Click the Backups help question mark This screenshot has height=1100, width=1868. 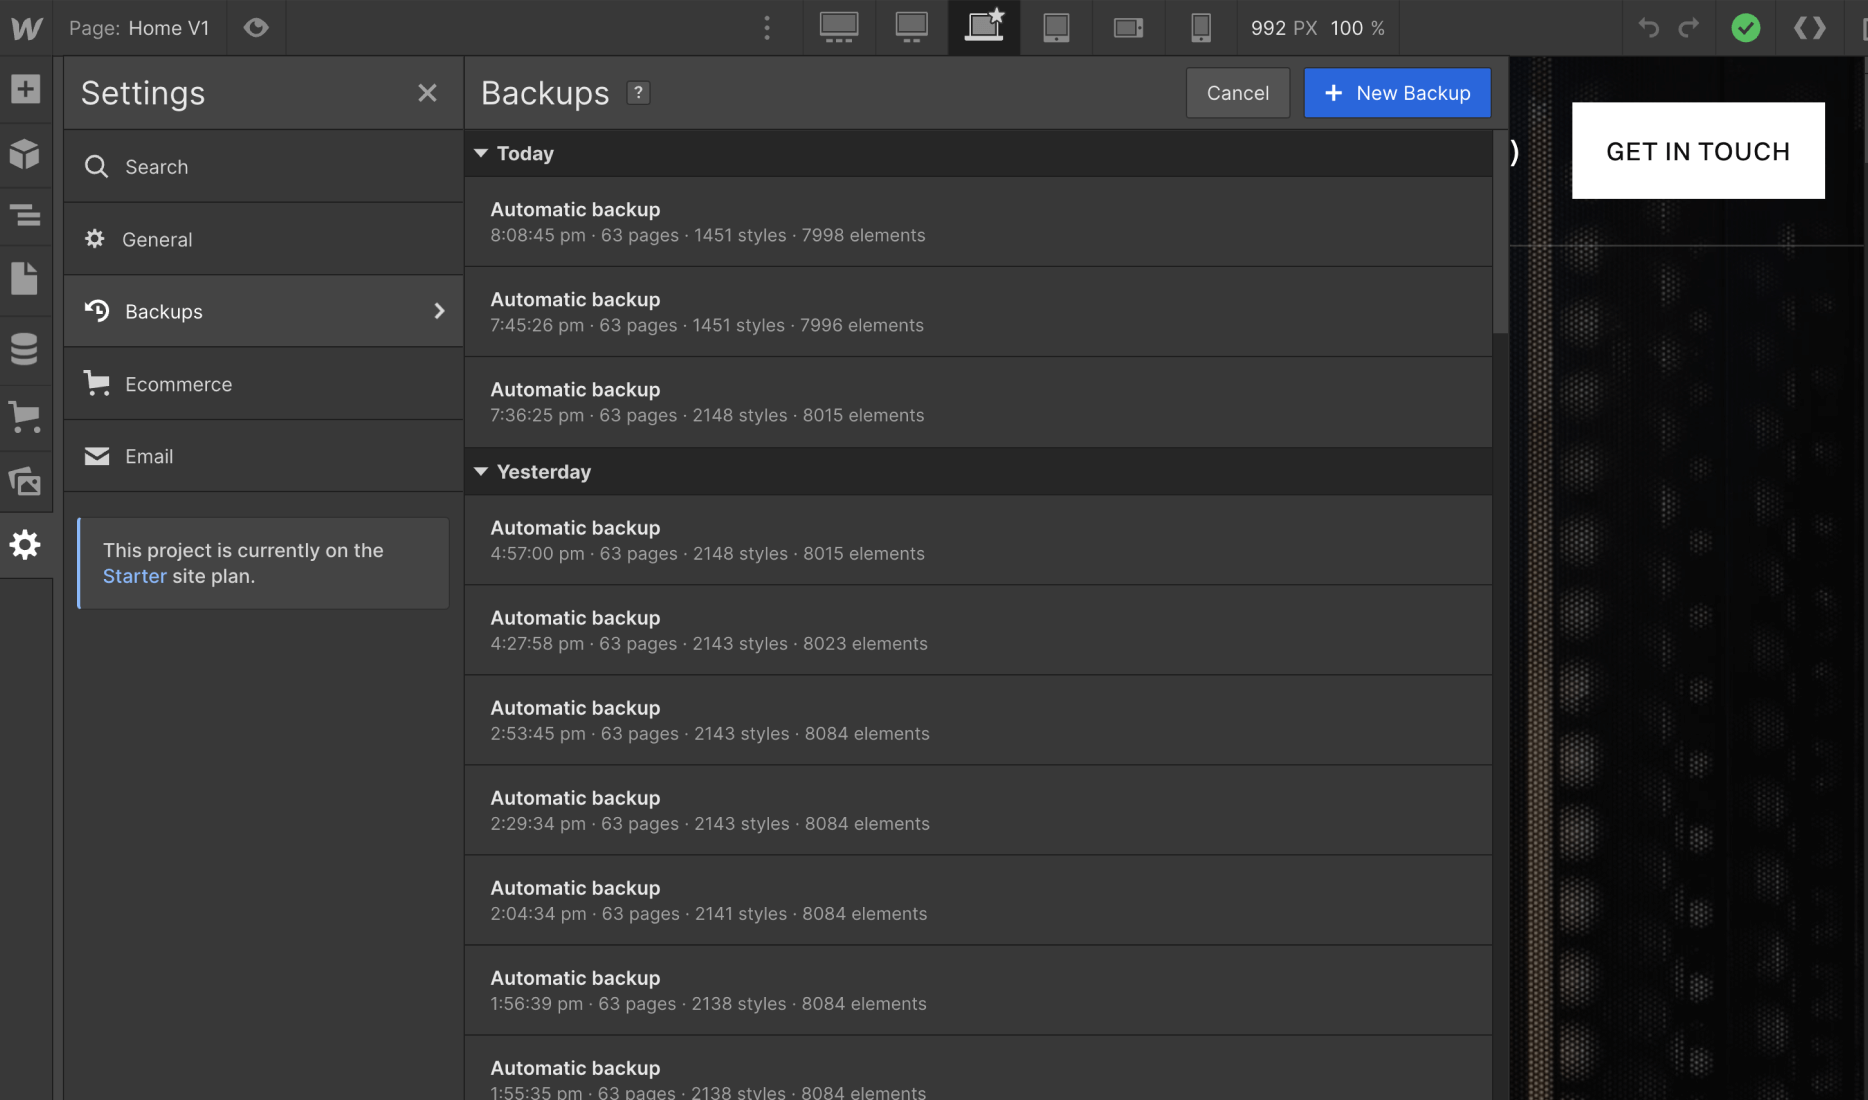tap(639, 92)
